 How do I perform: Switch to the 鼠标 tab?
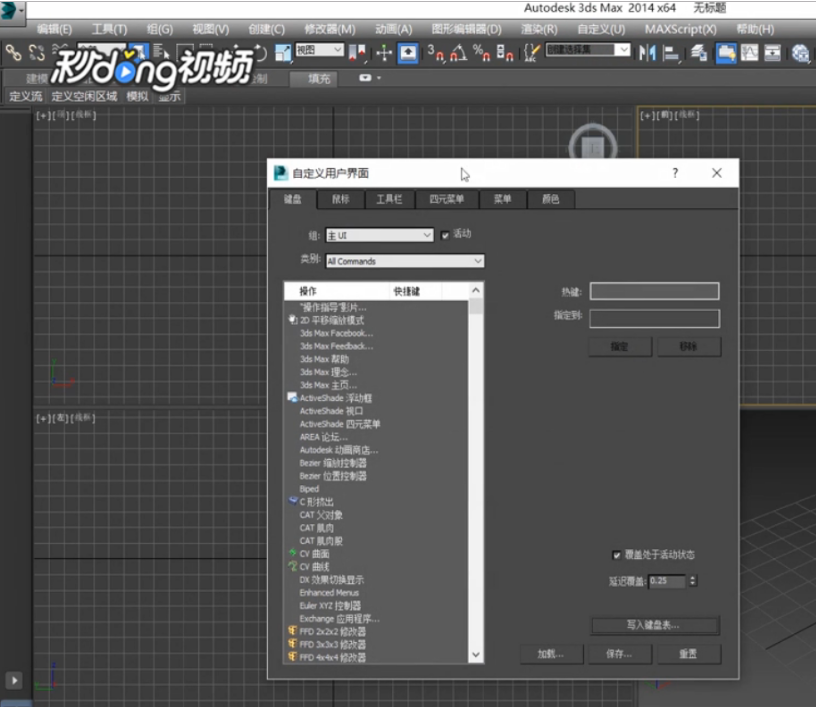tap(341, 199)
